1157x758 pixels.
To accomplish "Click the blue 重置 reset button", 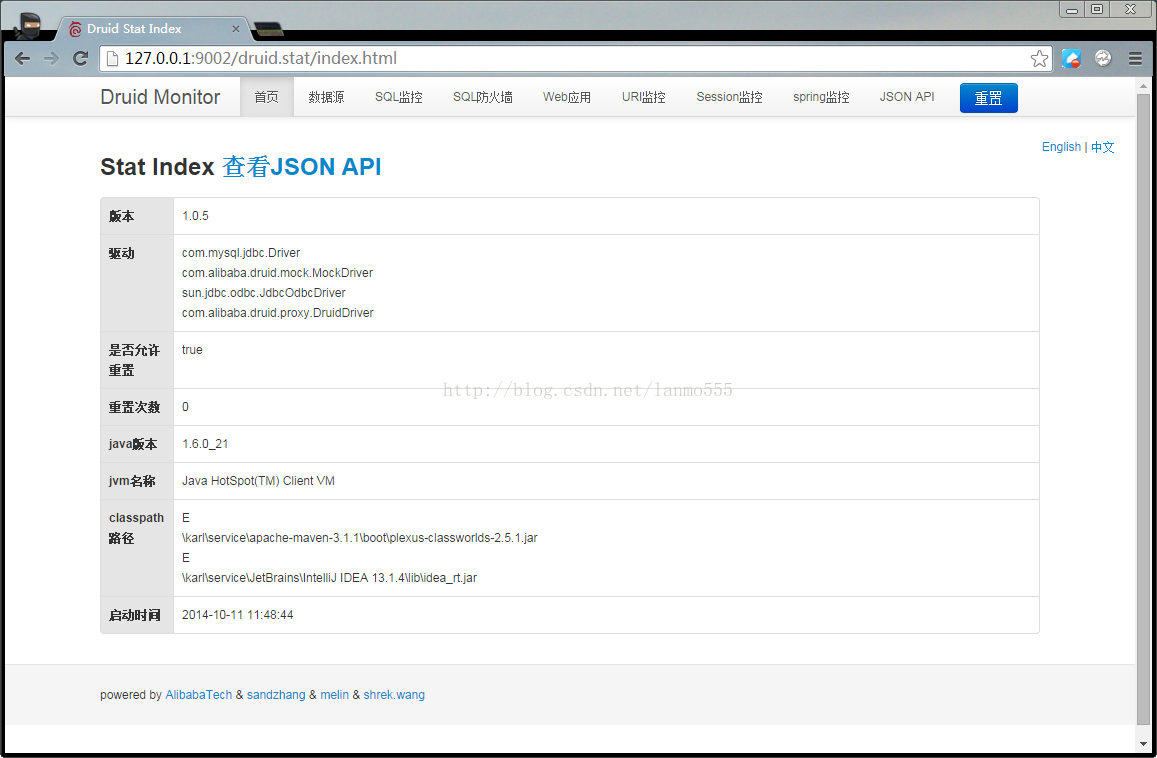I will (989, 97).
